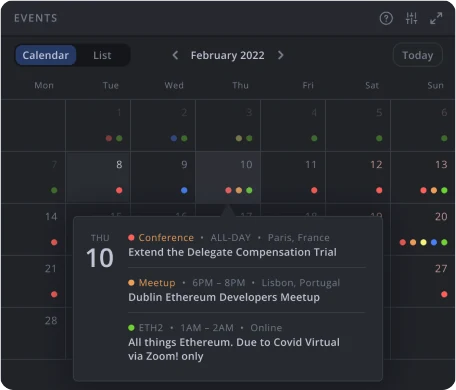Select day 6 in the calendar
This screenshot has width=456, height=390.
[423, 125]
